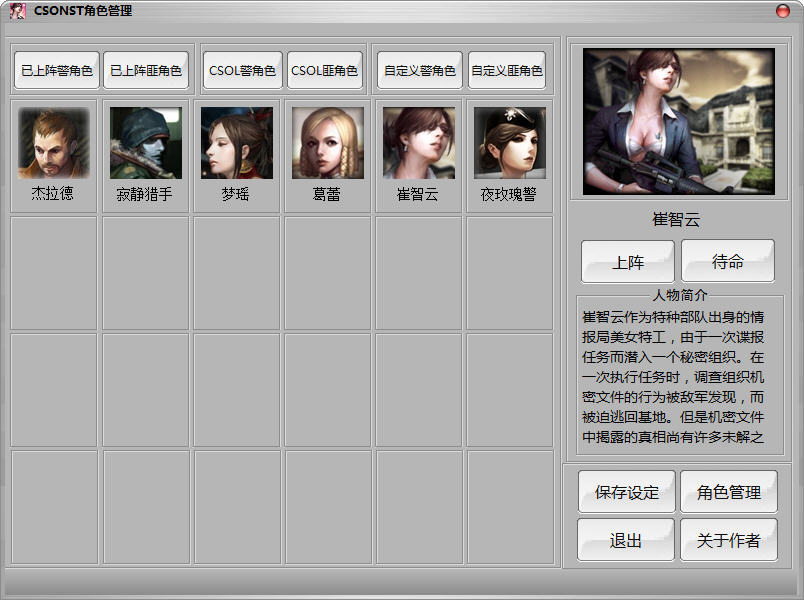This screenshot has height=600, width=804.
Task: Select the 夜玫瑰警 character portrait
Action: tap(510, 143)
